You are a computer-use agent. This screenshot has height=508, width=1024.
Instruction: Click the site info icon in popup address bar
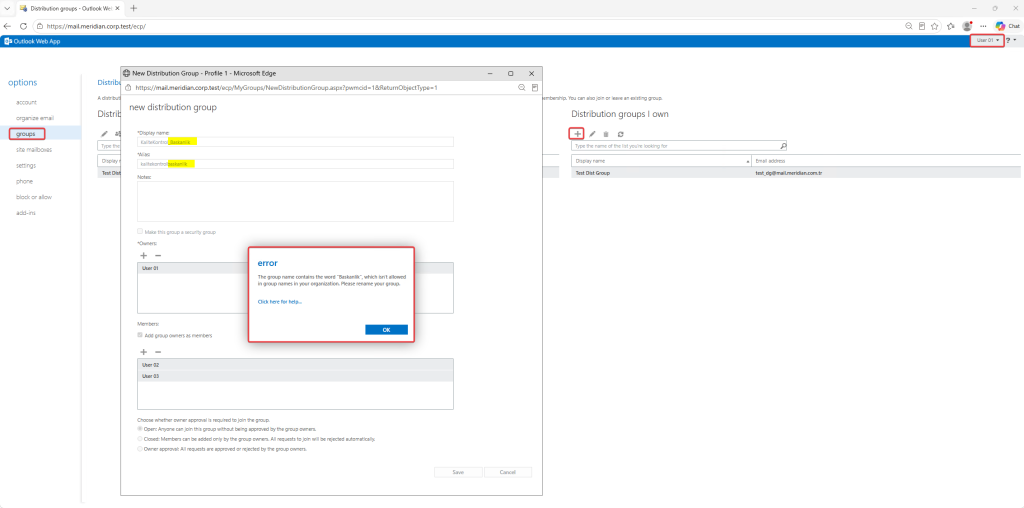129,87
